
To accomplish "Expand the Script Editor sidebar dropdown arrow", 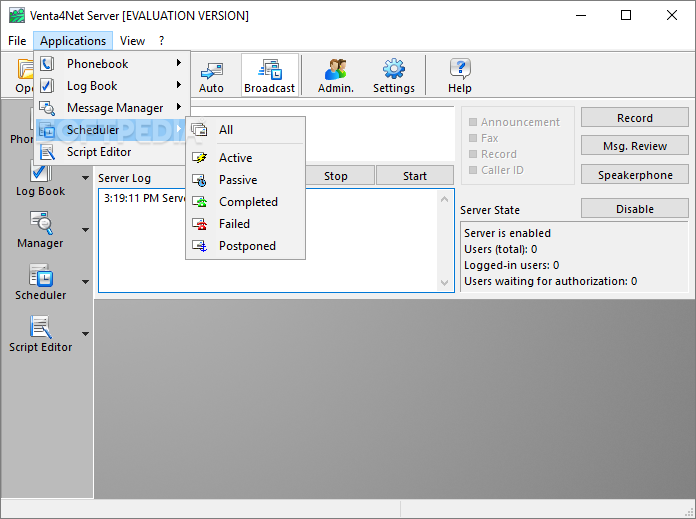I will pos(86,334).
